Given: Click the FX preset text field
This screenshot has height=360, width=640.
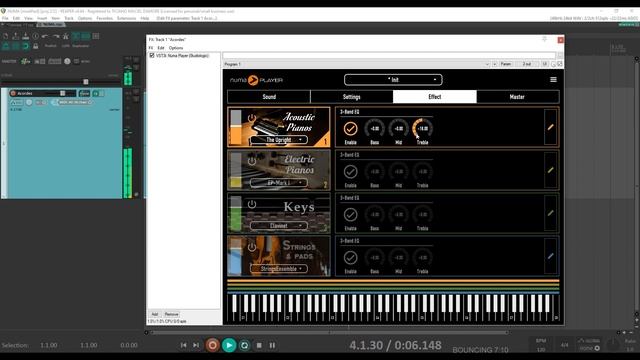Looking at the screenshot, I should [389, 56].
